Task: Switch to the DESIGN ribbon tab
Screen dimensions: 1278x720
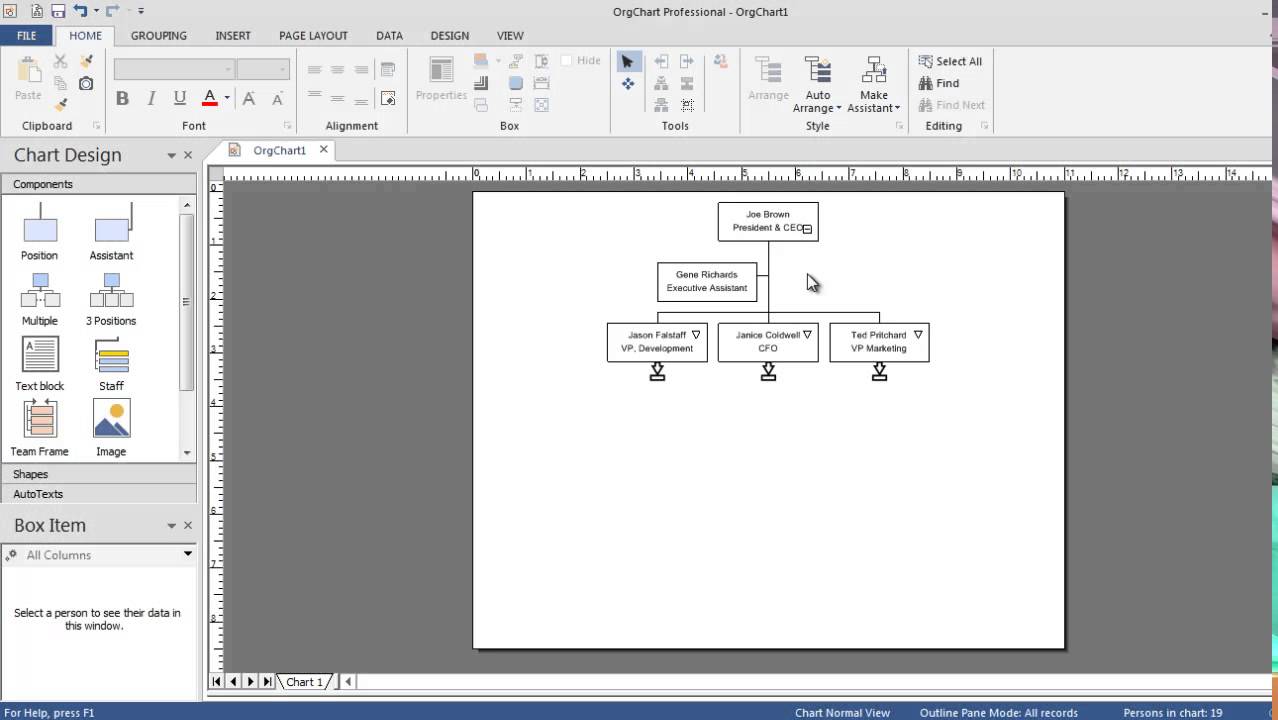Action: click(449, 35)
